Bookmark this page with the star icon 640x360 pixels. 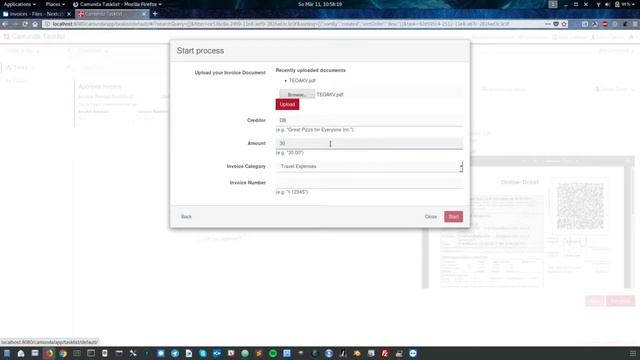pos(564,24)
